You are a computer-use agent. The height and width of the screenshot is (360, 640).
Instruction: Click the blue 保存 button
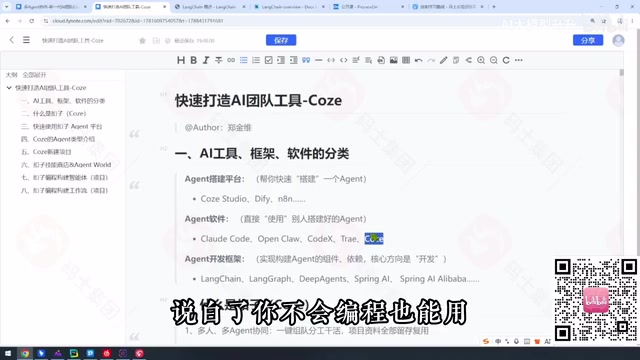pos(281,40)
